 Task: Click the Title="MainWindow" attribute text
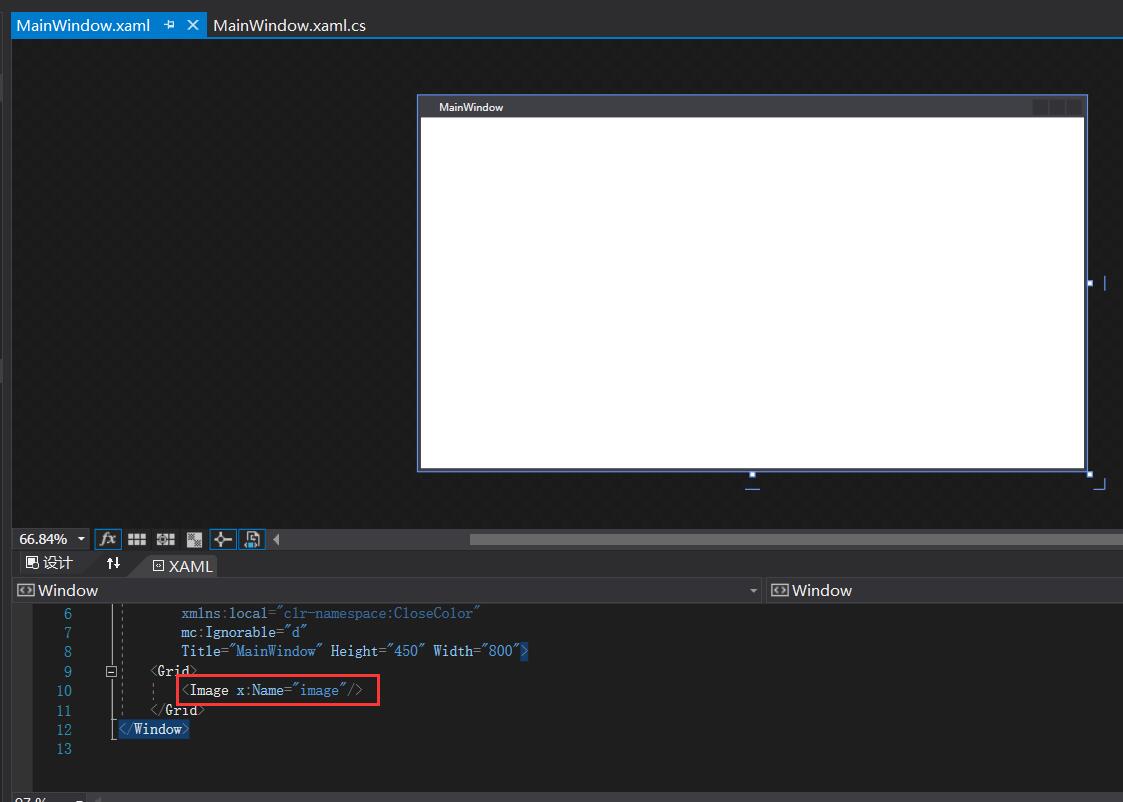(251, 651)
